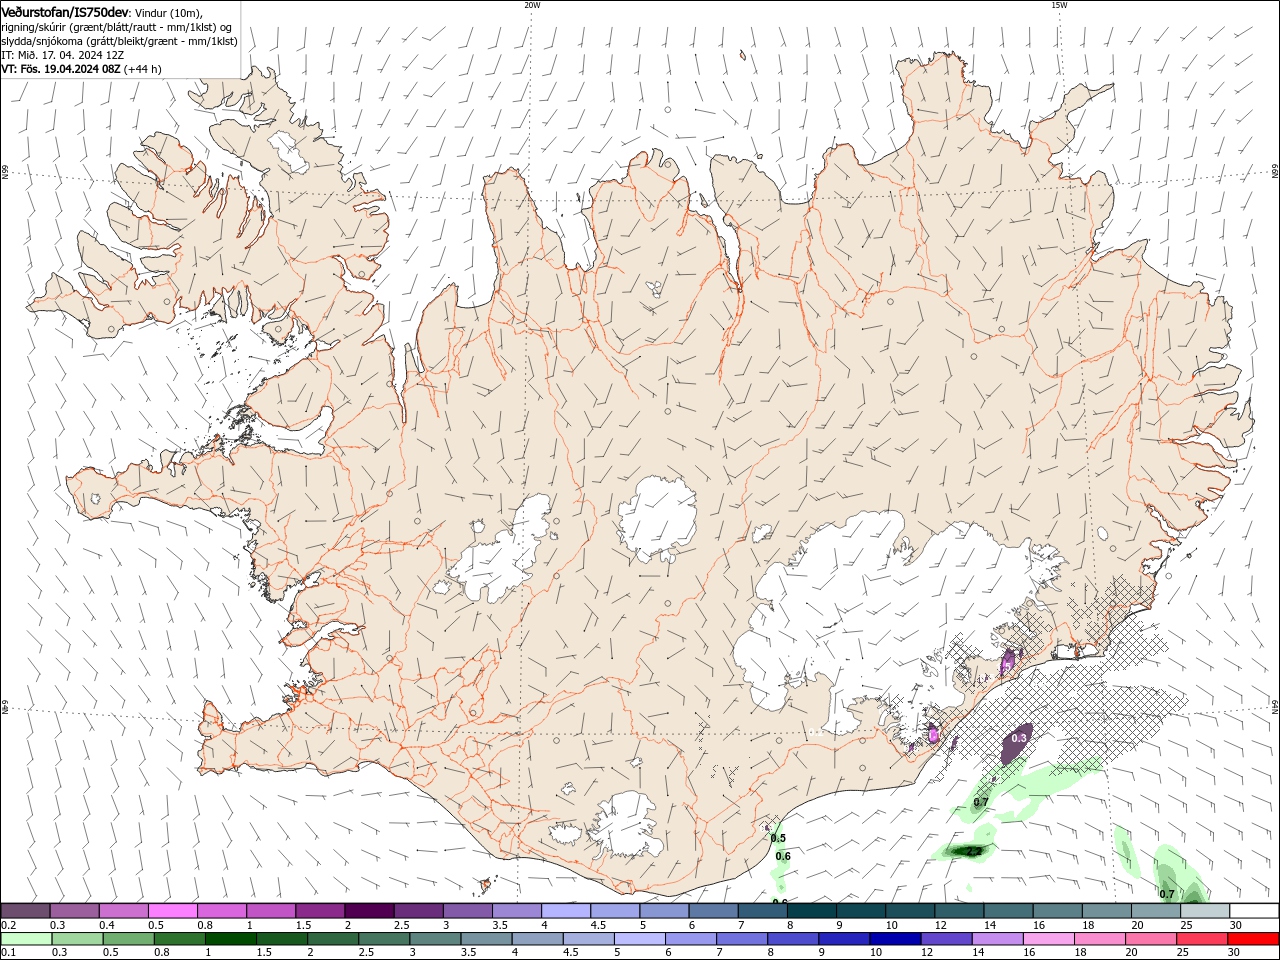The width and height of the screenshot is (1280, 960).
Task: Click the 0.7 value at the map's bottom-right corner
Action: pos(1167,894)
